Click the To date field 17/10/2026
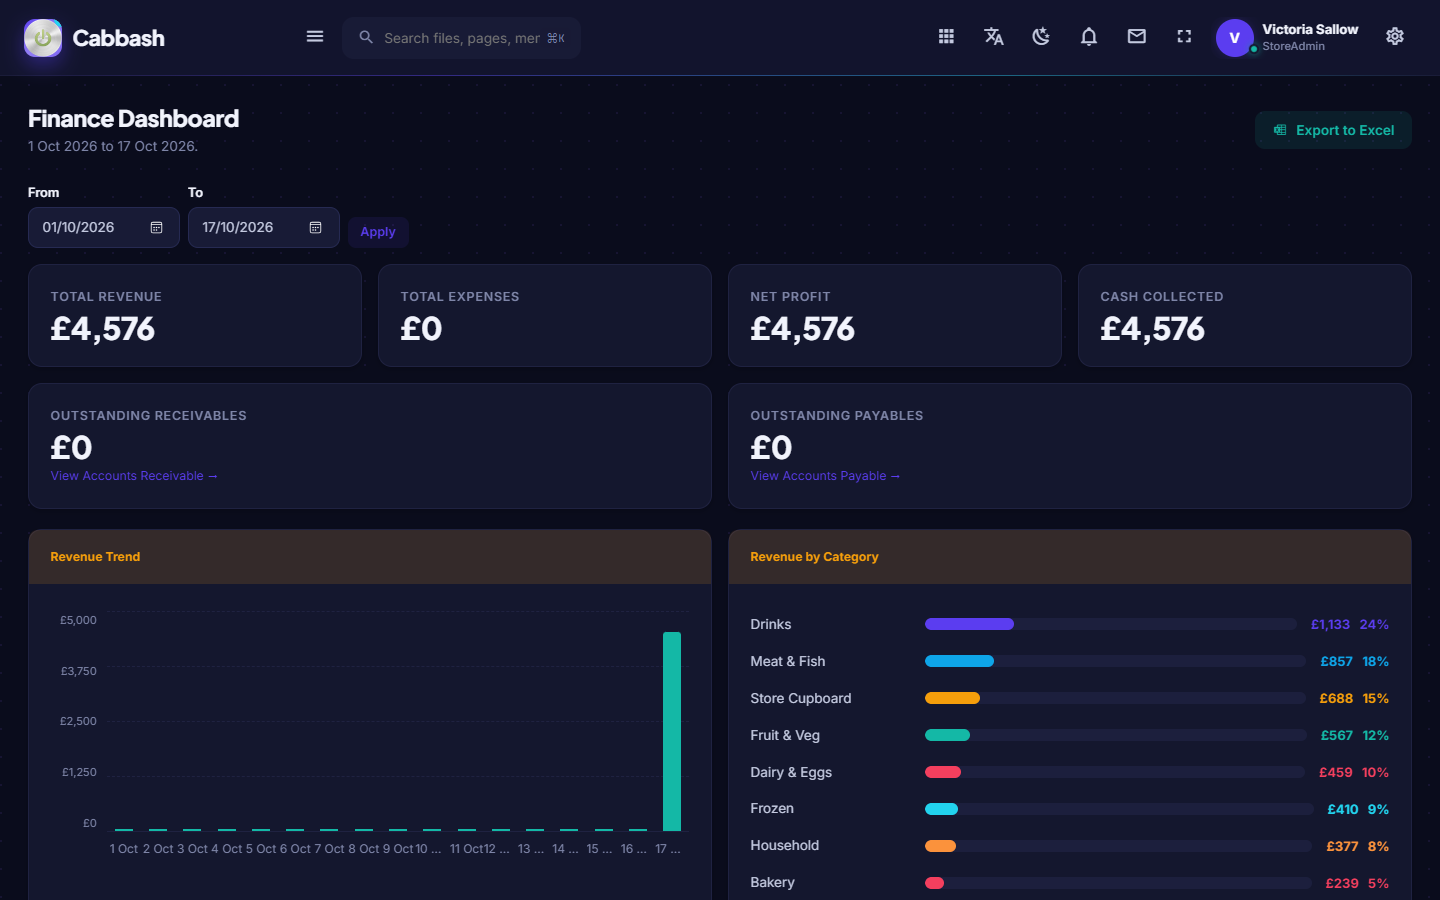Viewport: 1440px width, 900px height. click(264, 228)
